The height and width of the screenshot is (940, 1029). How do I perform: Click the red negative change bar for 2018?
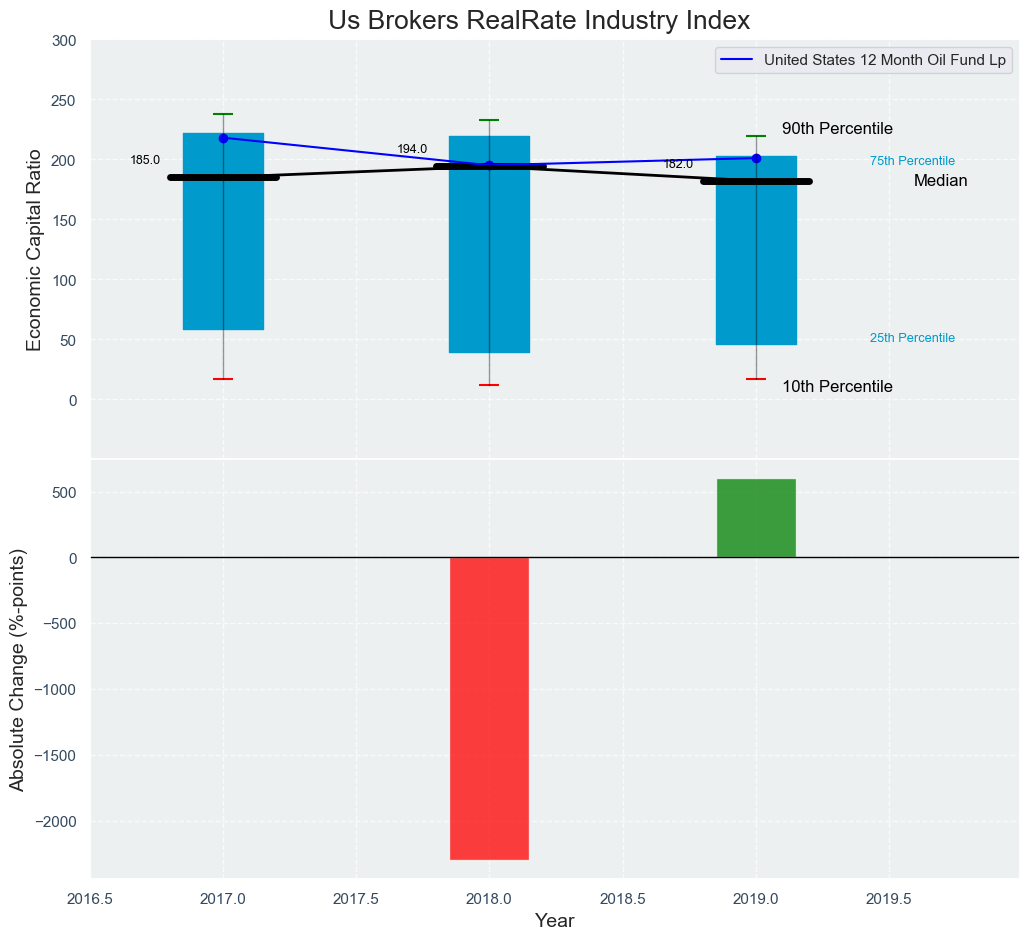489,707
